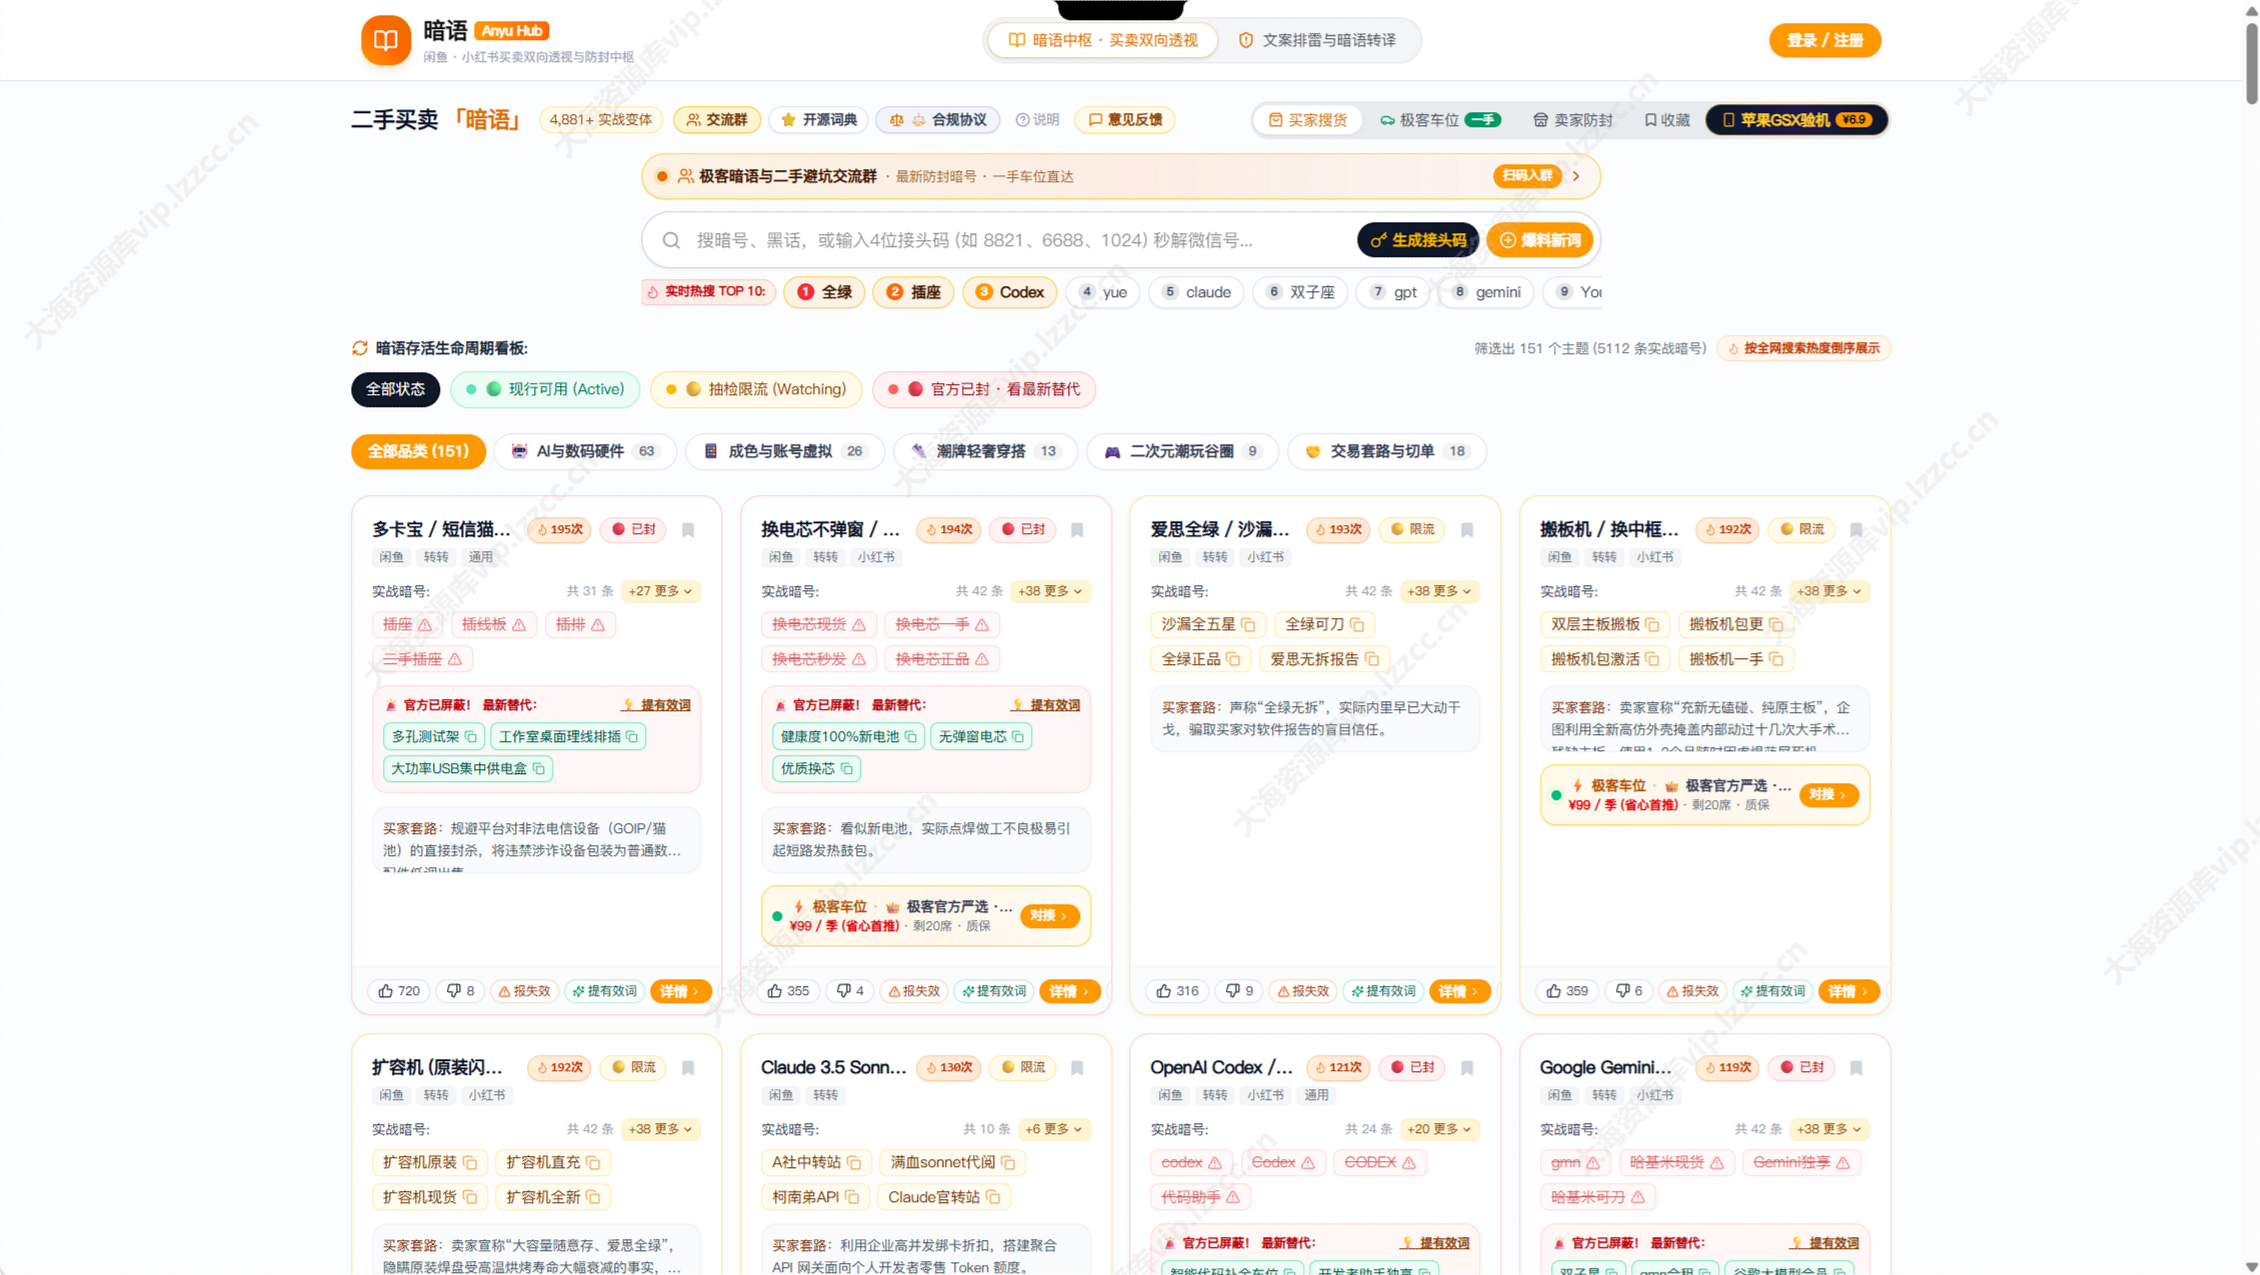Like the 换电芯 card with 355 thumbs-up

pyautogui.click(x=788, y=991)
